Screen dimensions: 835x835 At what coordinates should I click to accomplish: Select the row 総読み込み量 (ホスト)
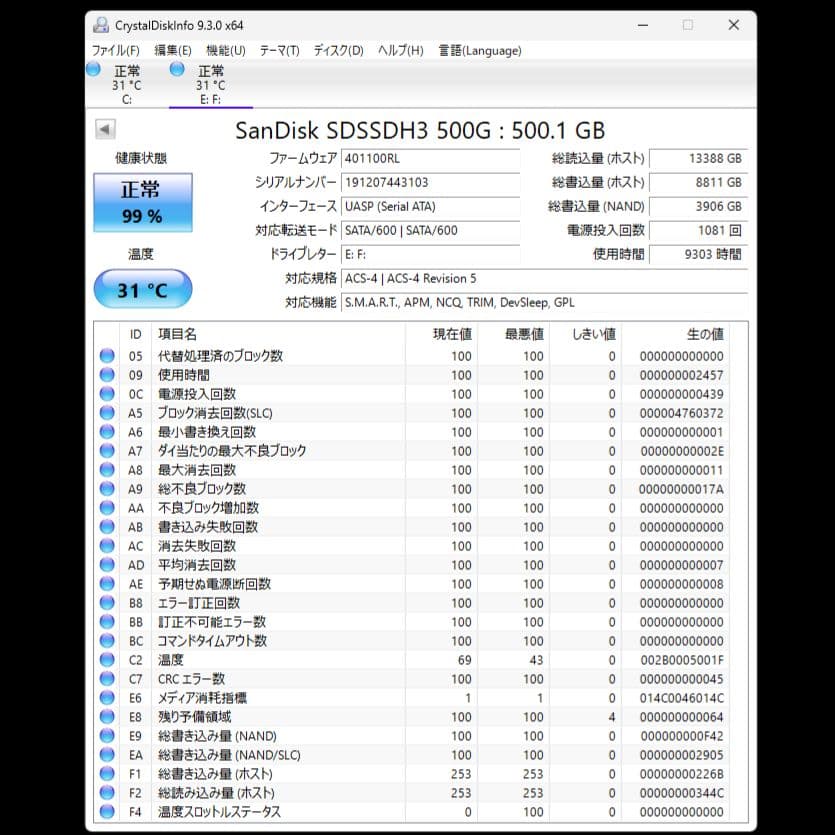coord(412,793)
